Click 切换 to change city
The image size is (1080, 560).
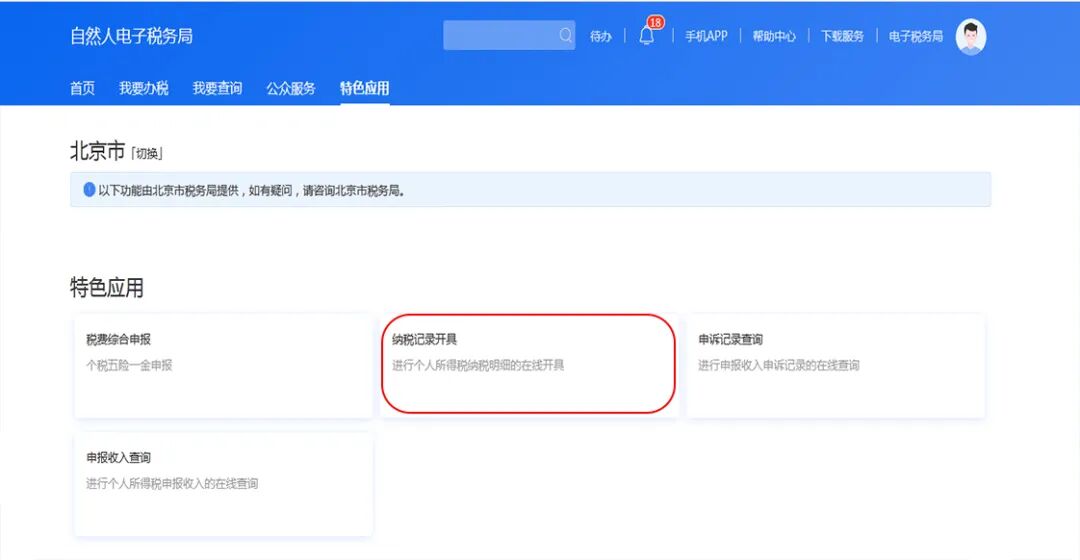147,154
